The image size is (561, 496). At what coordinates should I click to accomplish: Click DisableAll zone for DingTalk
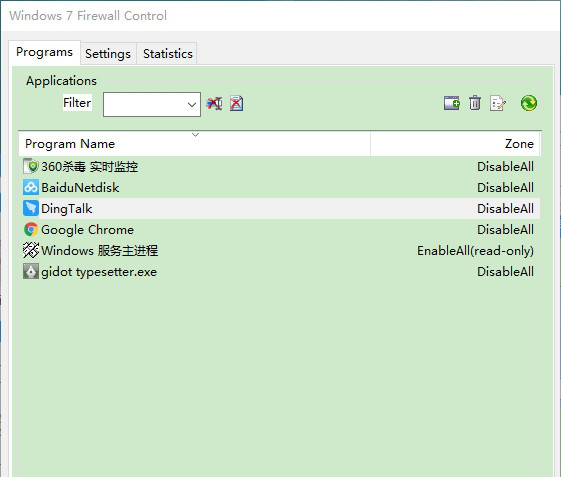505,209
